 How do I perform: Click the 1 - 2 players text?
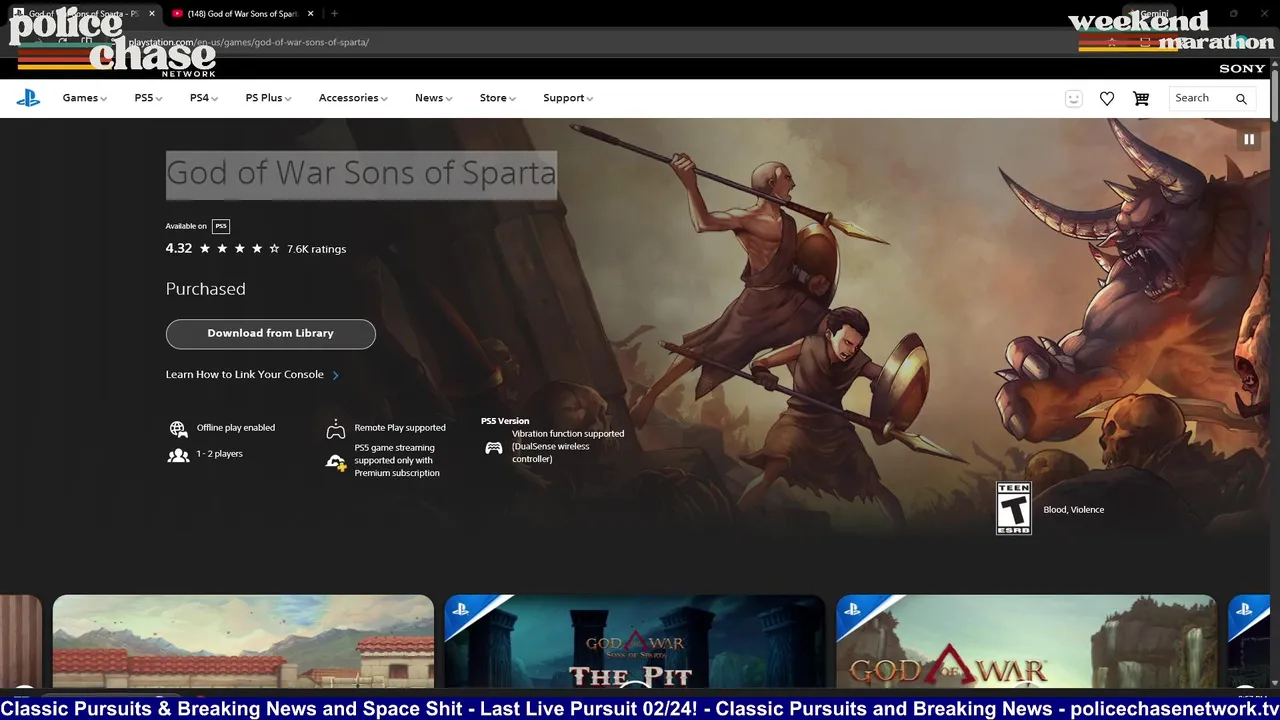pos(220,454)
